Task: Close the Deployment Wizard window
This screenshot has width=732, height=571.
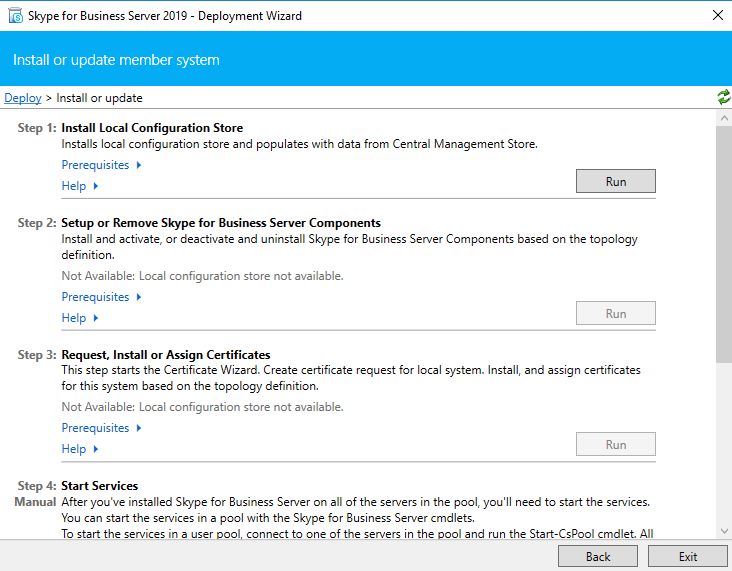Action: tap(718, 15)
